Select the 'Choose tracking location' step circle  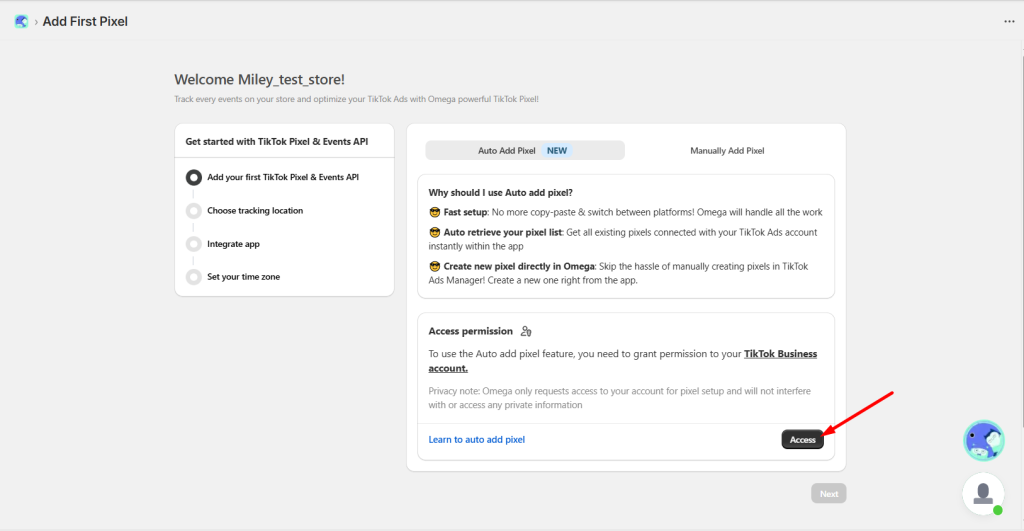click(193, 210)
